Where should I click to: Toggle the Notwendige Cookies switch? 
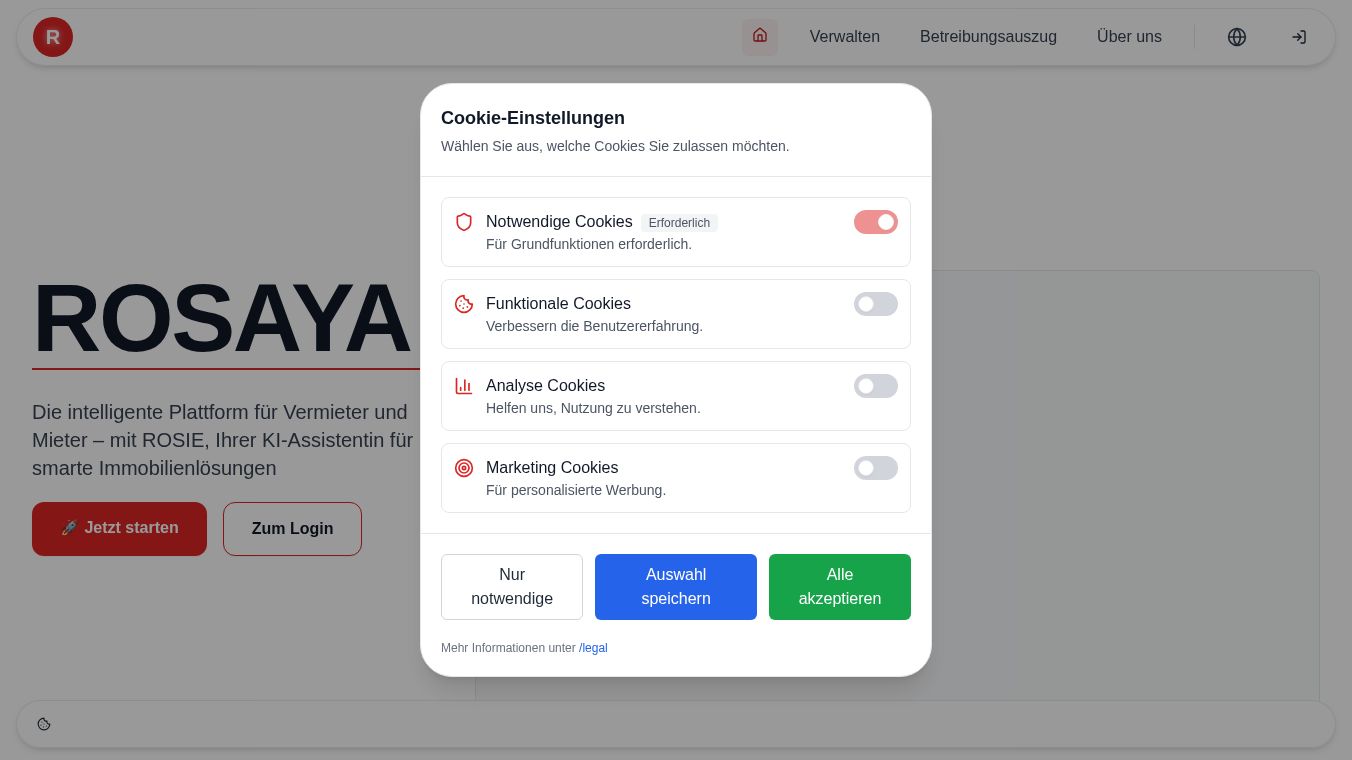(x=876, y=222)
